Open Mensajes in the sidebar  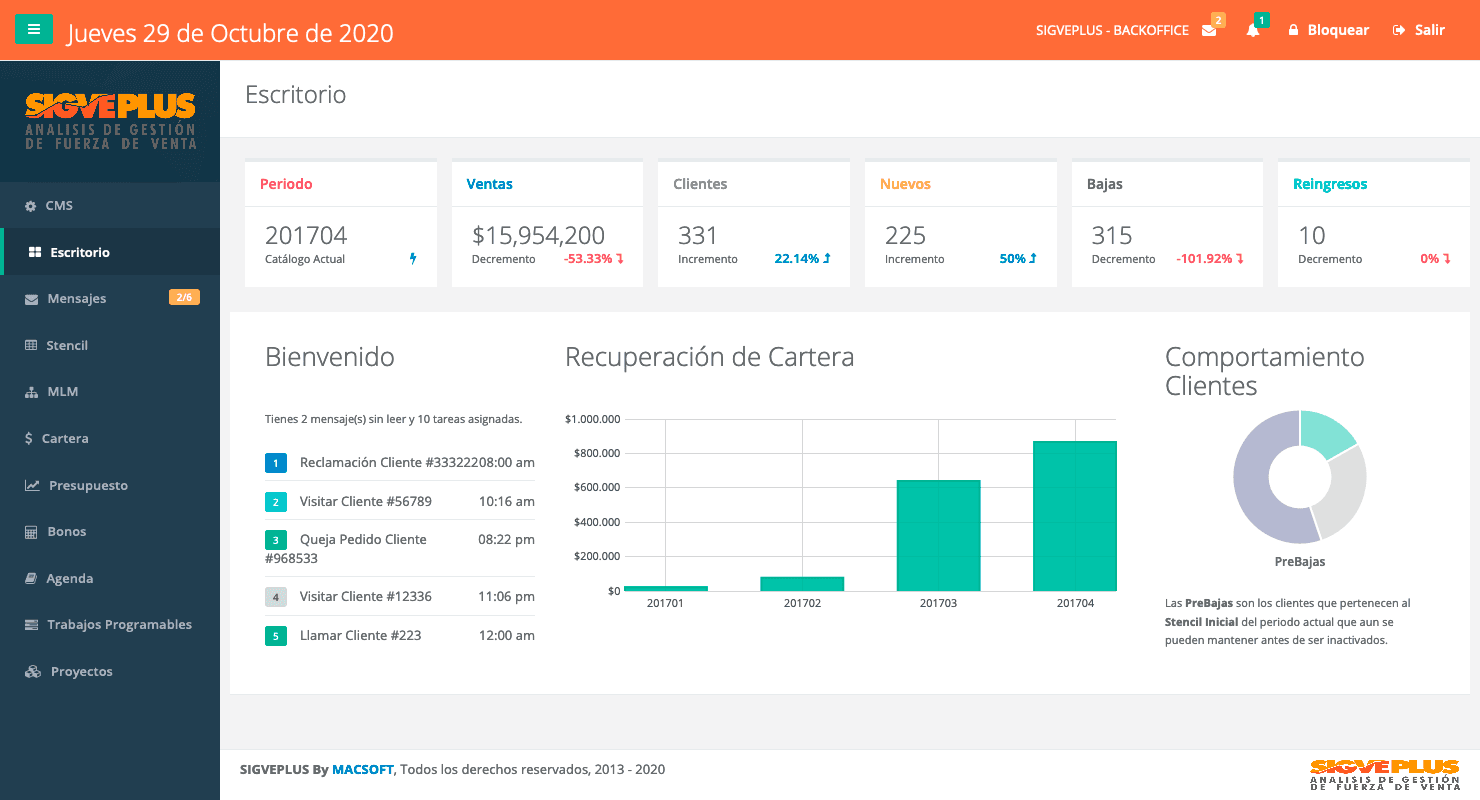[x=76, y=299]
